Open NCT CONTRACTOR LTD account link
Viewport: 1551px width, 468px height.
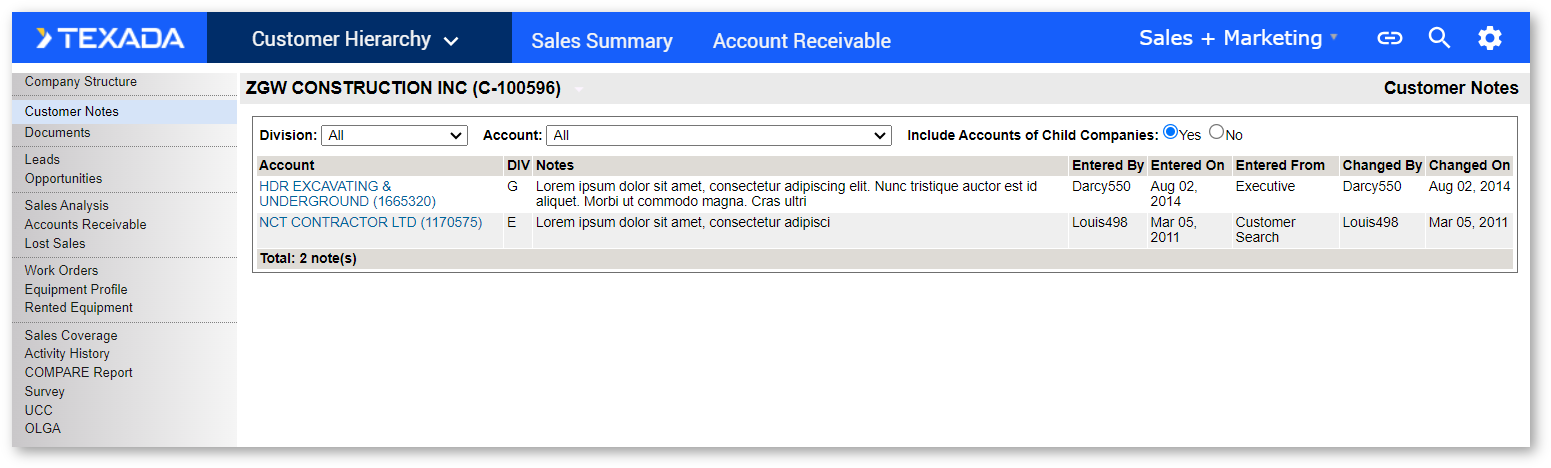[371, 223]
